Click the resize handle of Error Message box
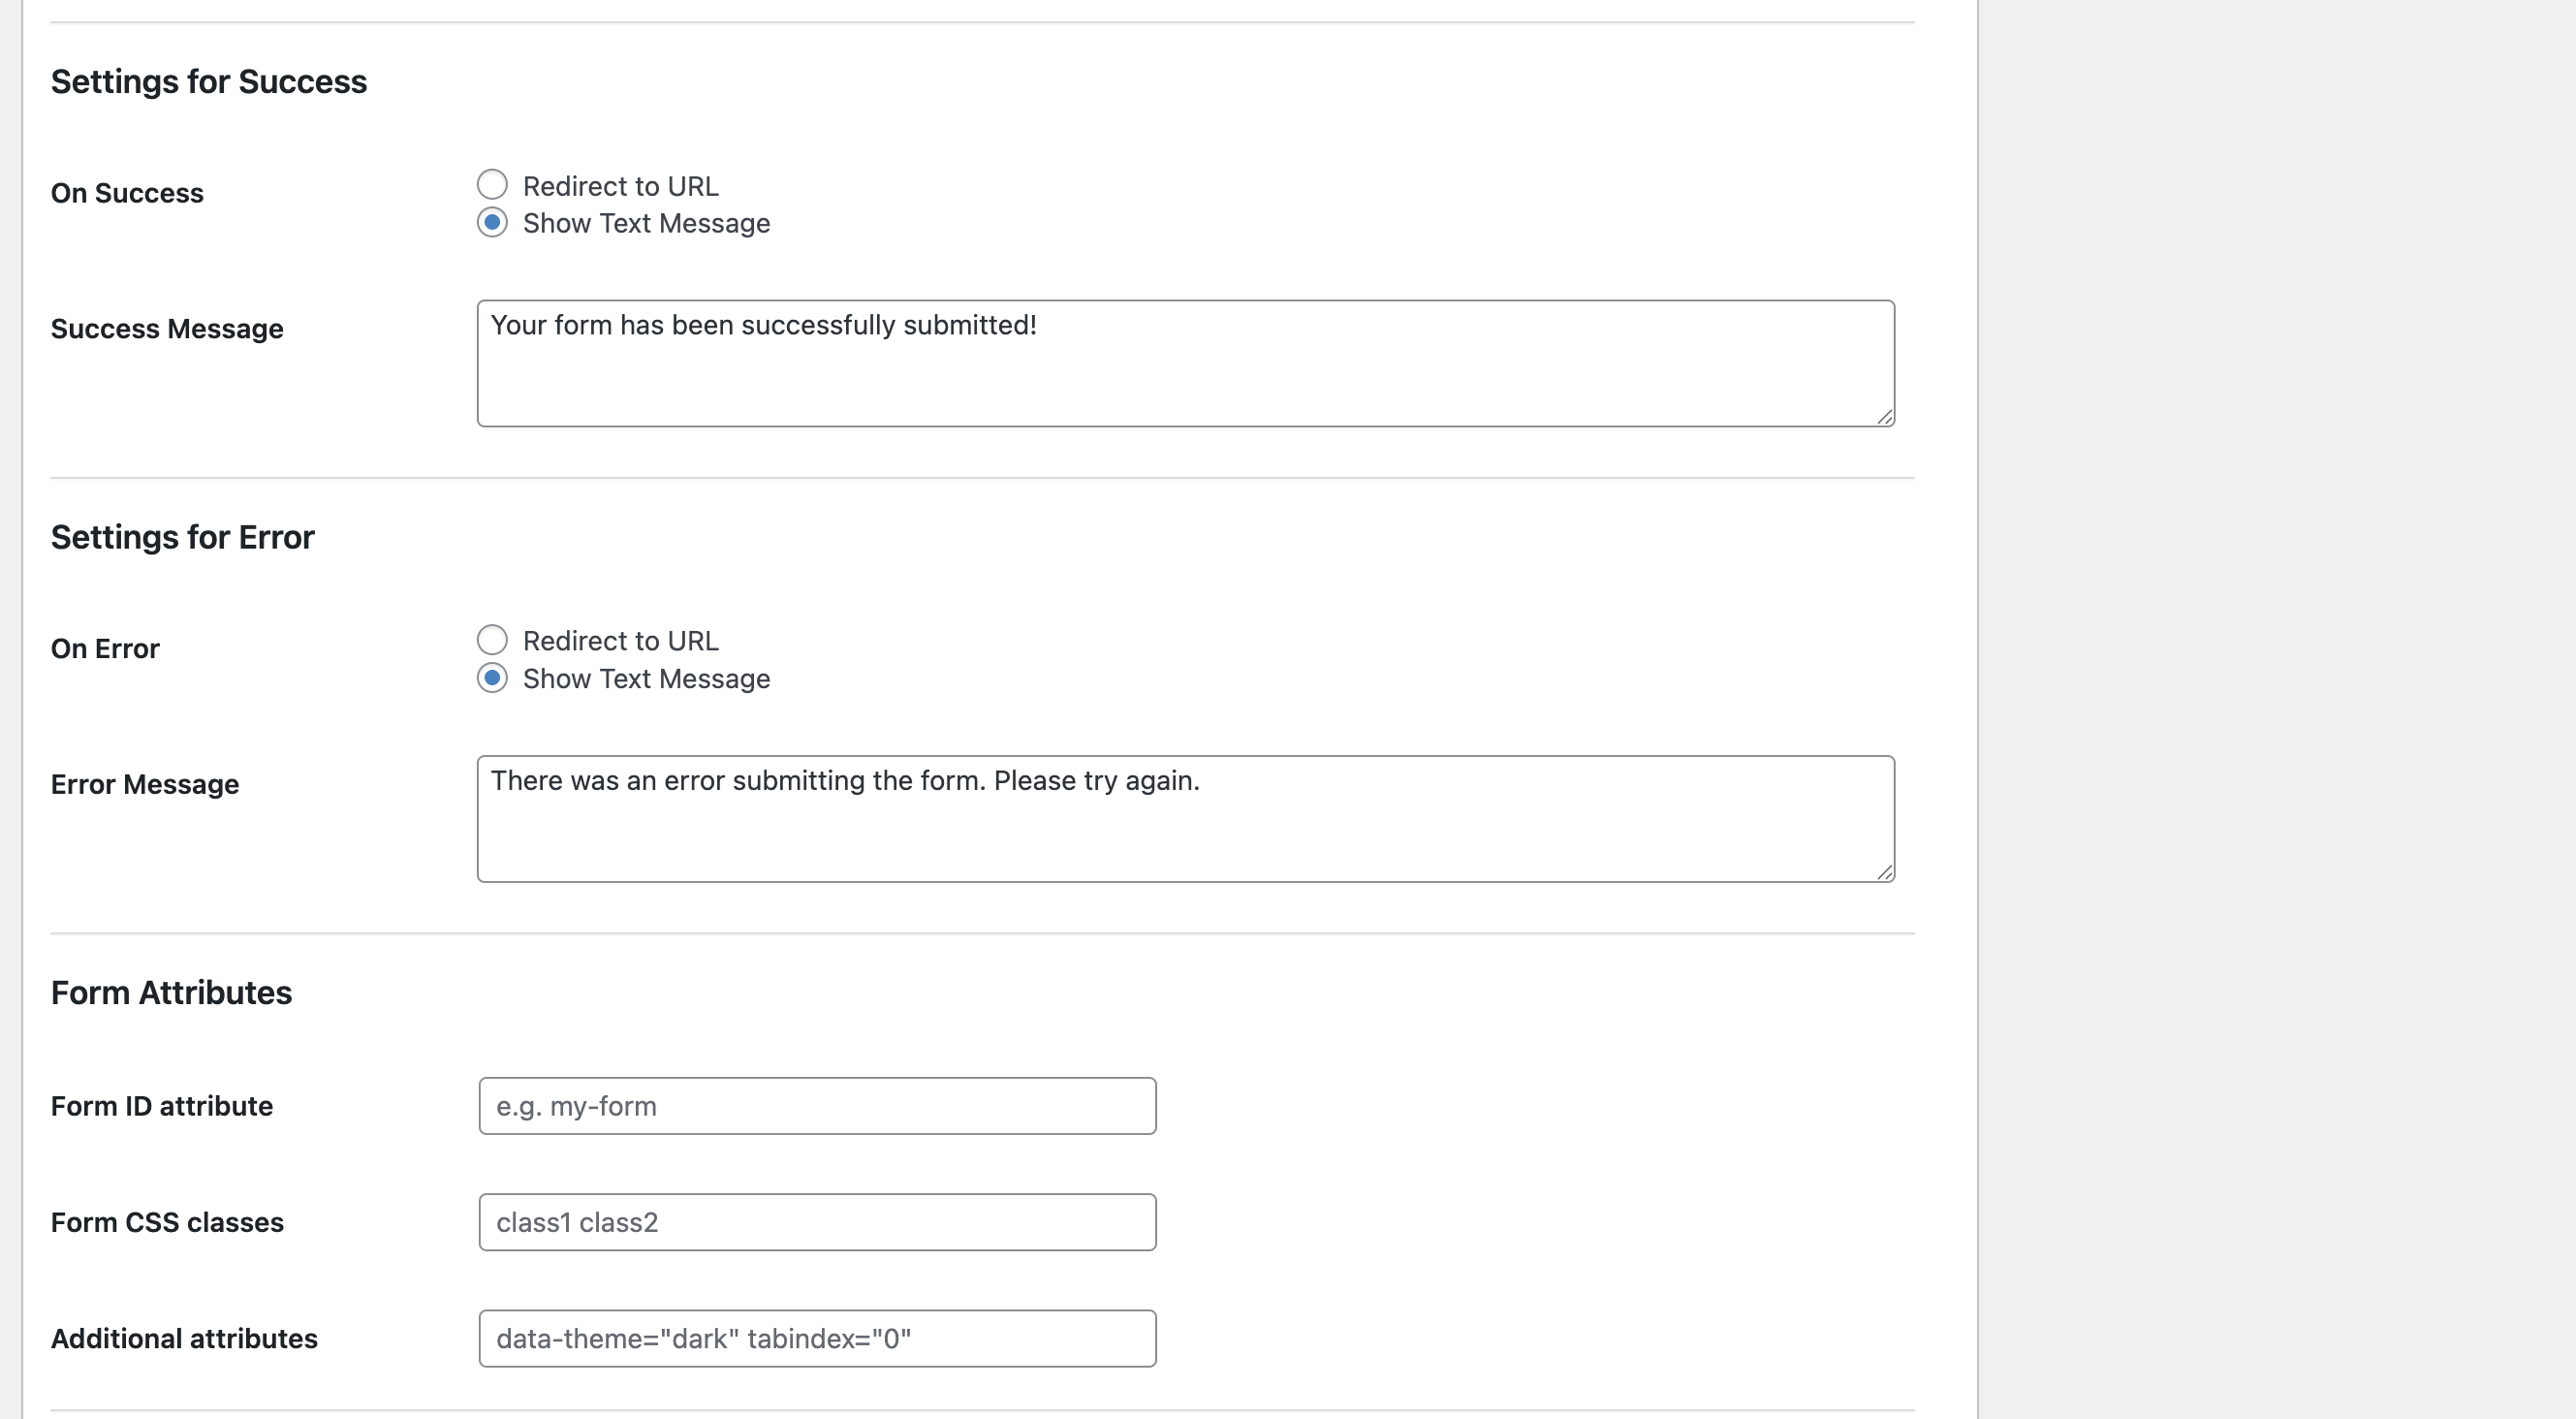This screenshot has height=1419, width=2576. tap(1885, 872)
